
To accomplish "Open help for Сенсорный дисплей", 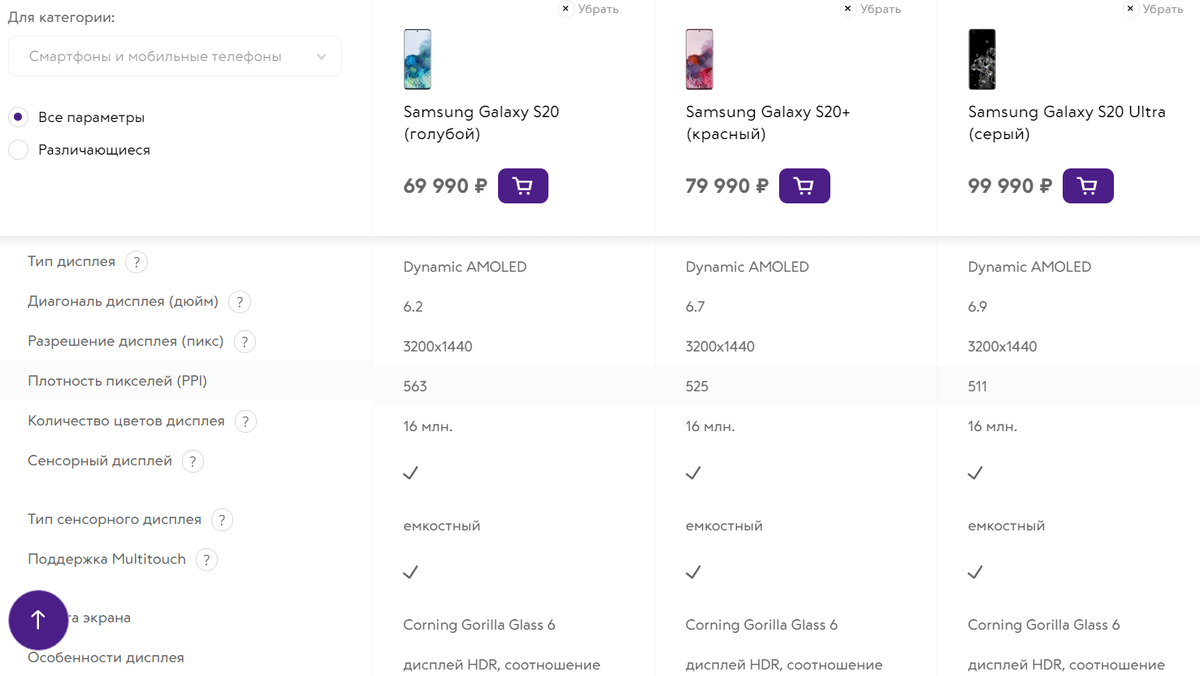I will (193, 462).
